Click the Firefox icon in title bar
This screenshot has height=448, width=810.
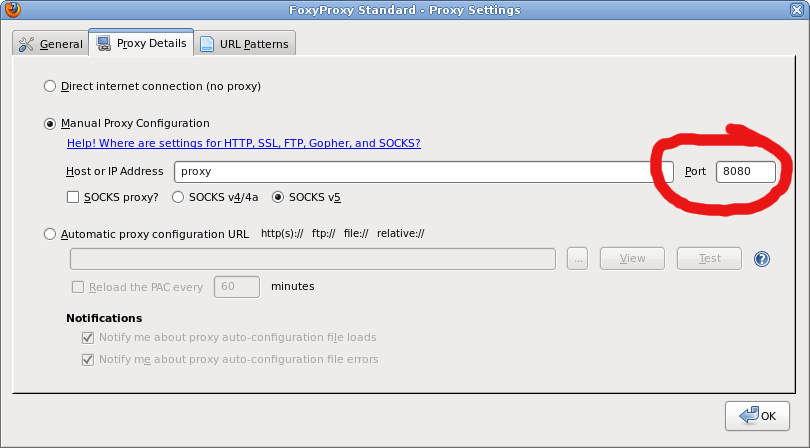coord(12,9)
